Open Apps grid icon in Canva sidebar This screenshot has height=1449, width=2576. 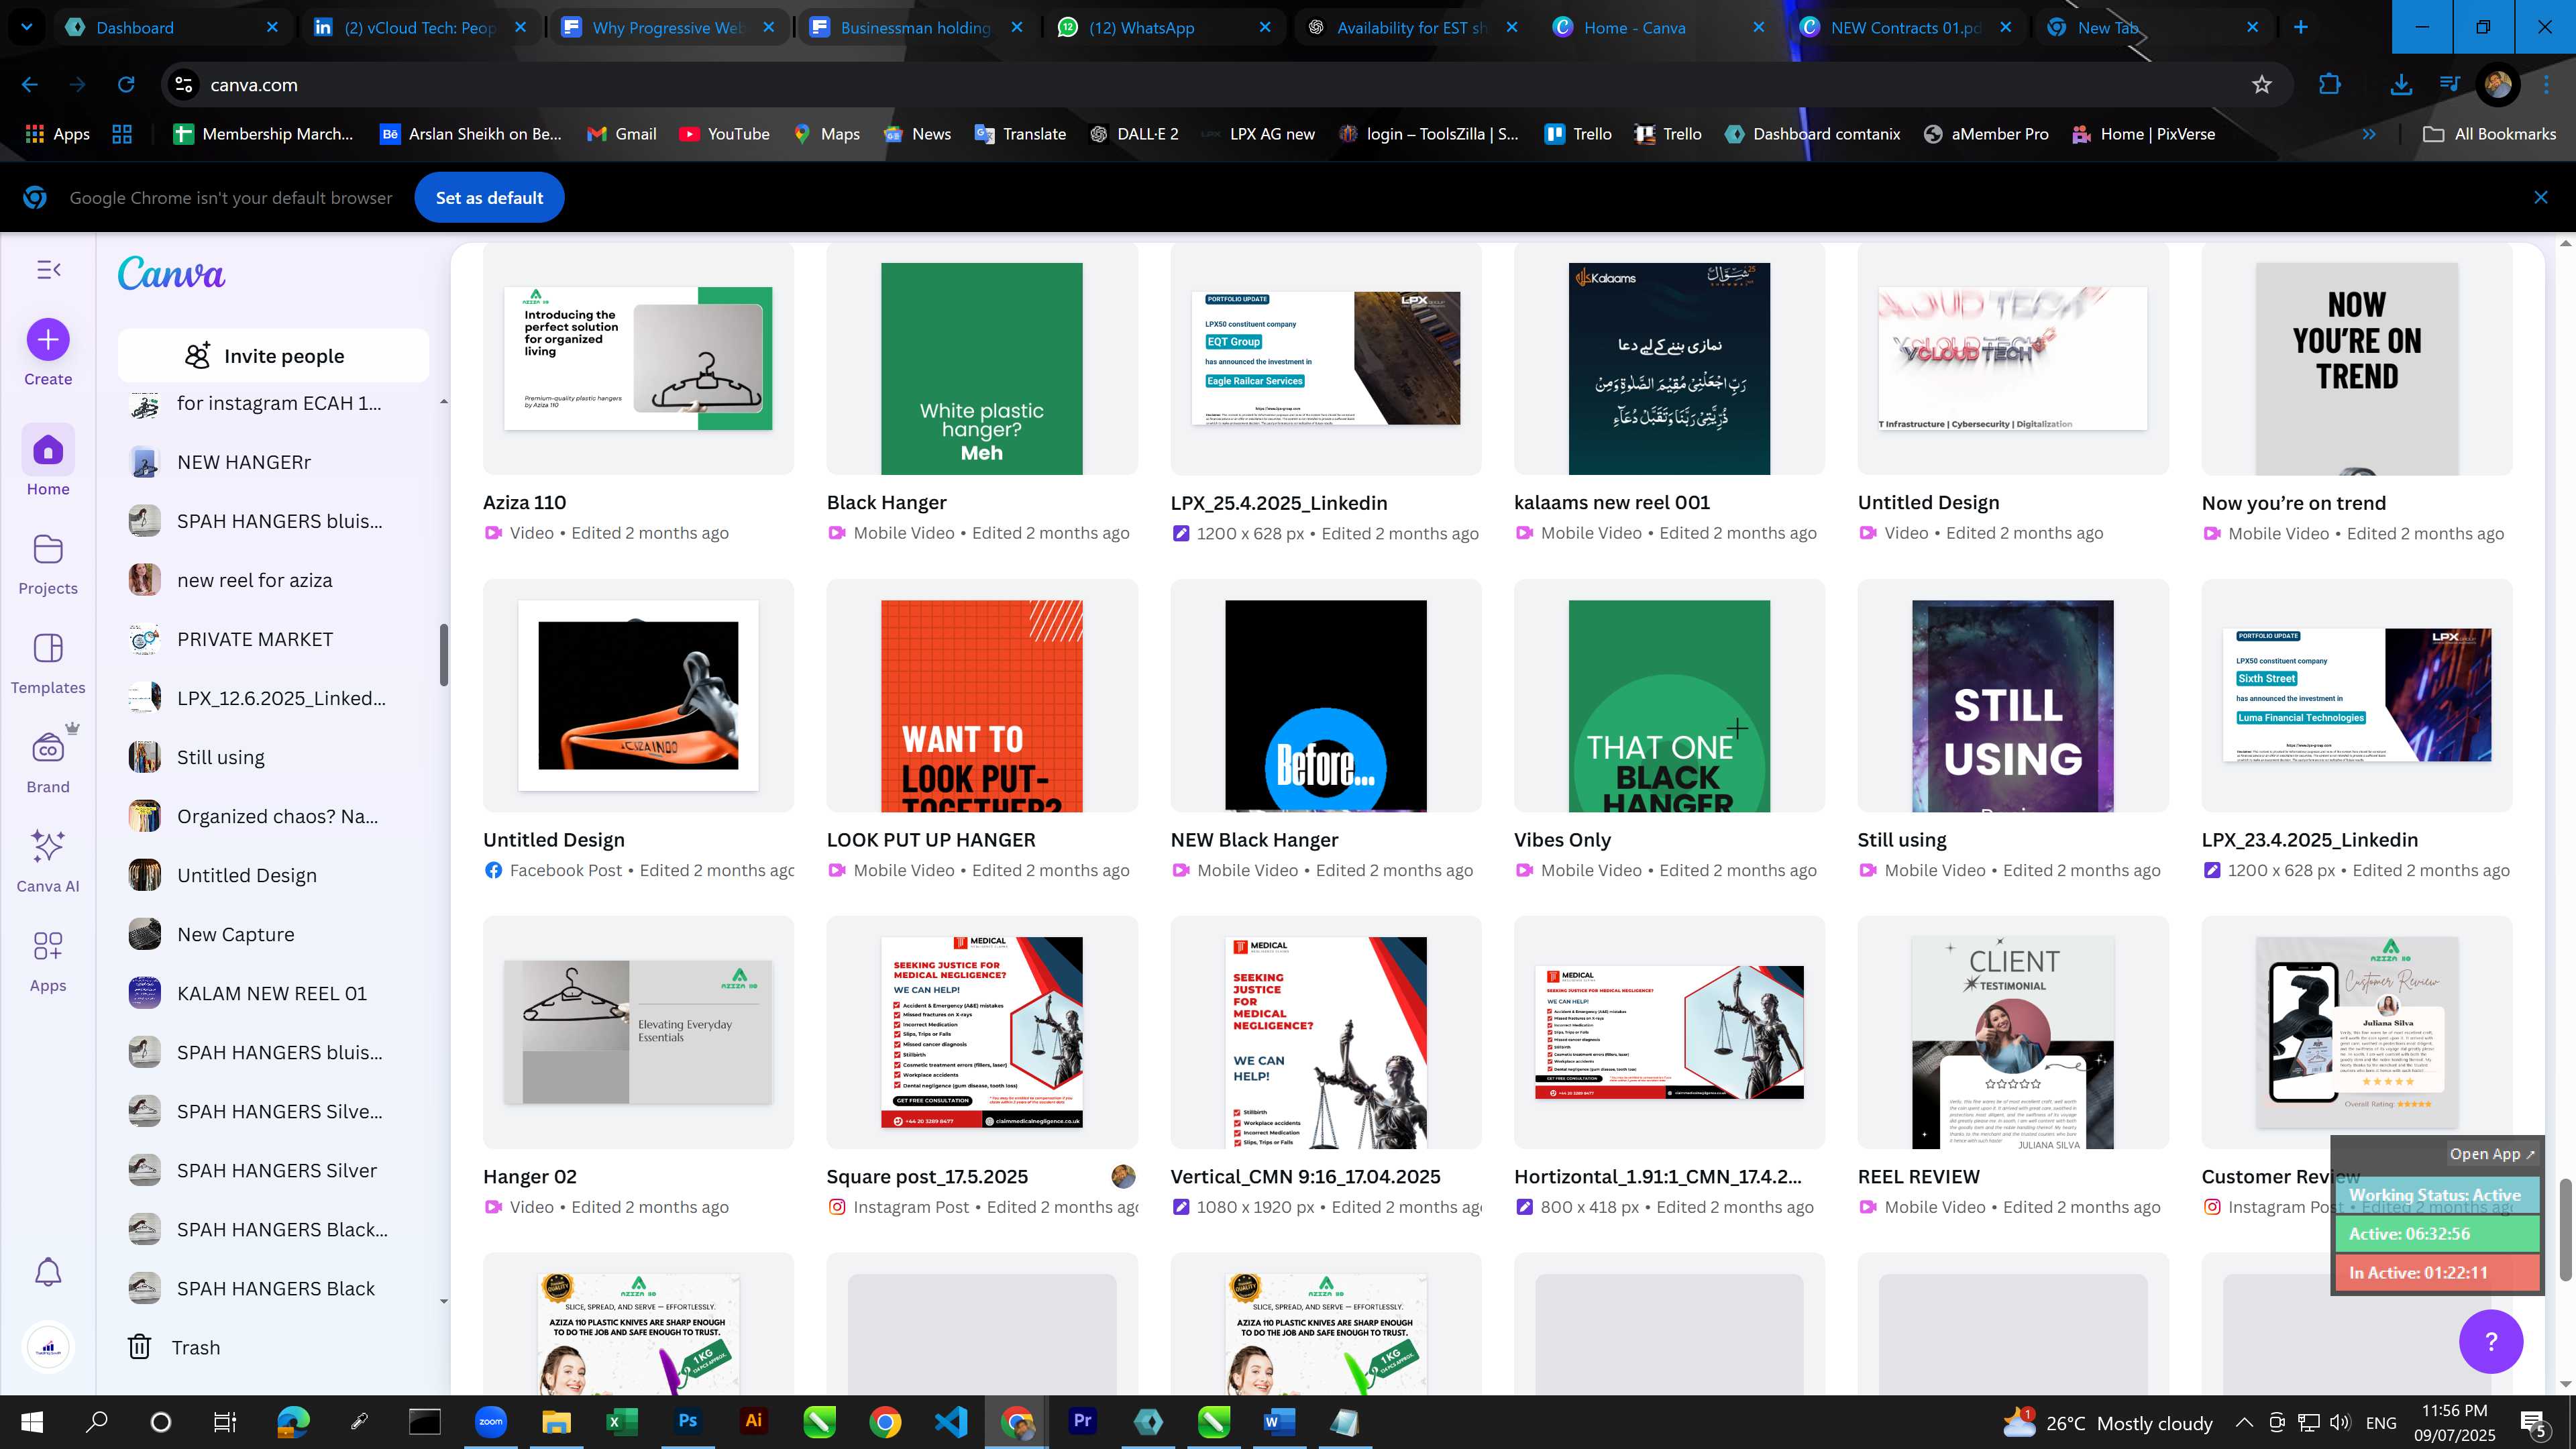(x=48, y=960)
